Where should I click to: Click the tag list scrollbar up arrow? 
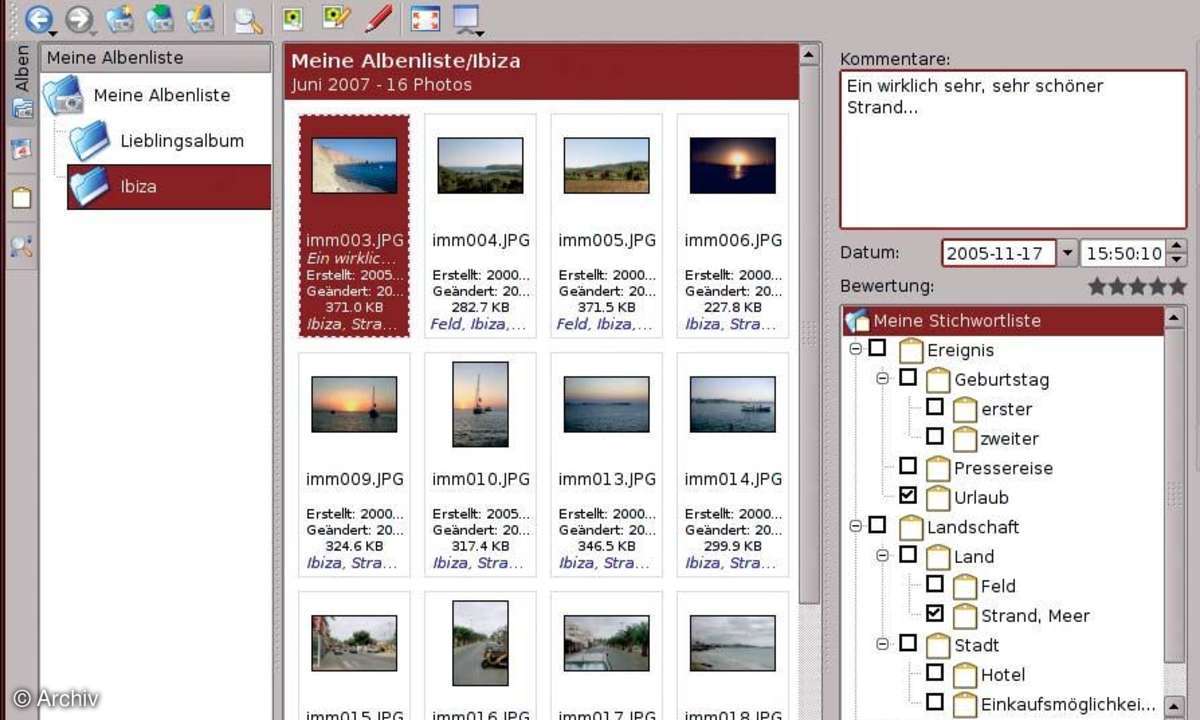point(1176,319)
